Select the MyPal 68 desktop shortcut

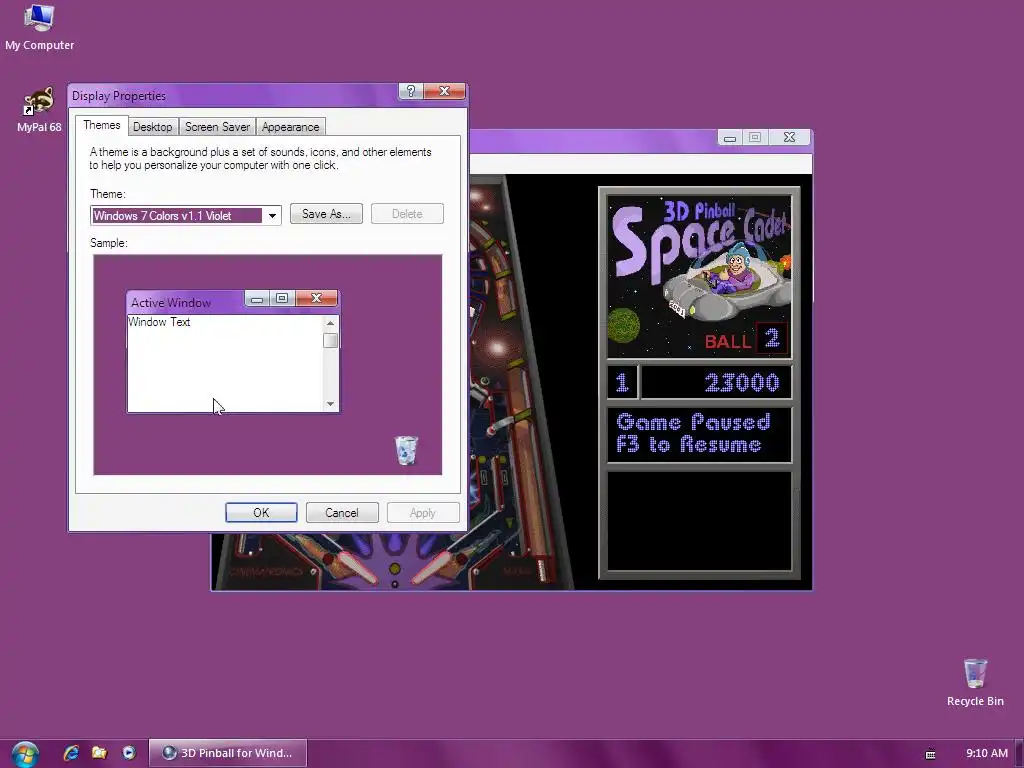[x=39, y=110]
